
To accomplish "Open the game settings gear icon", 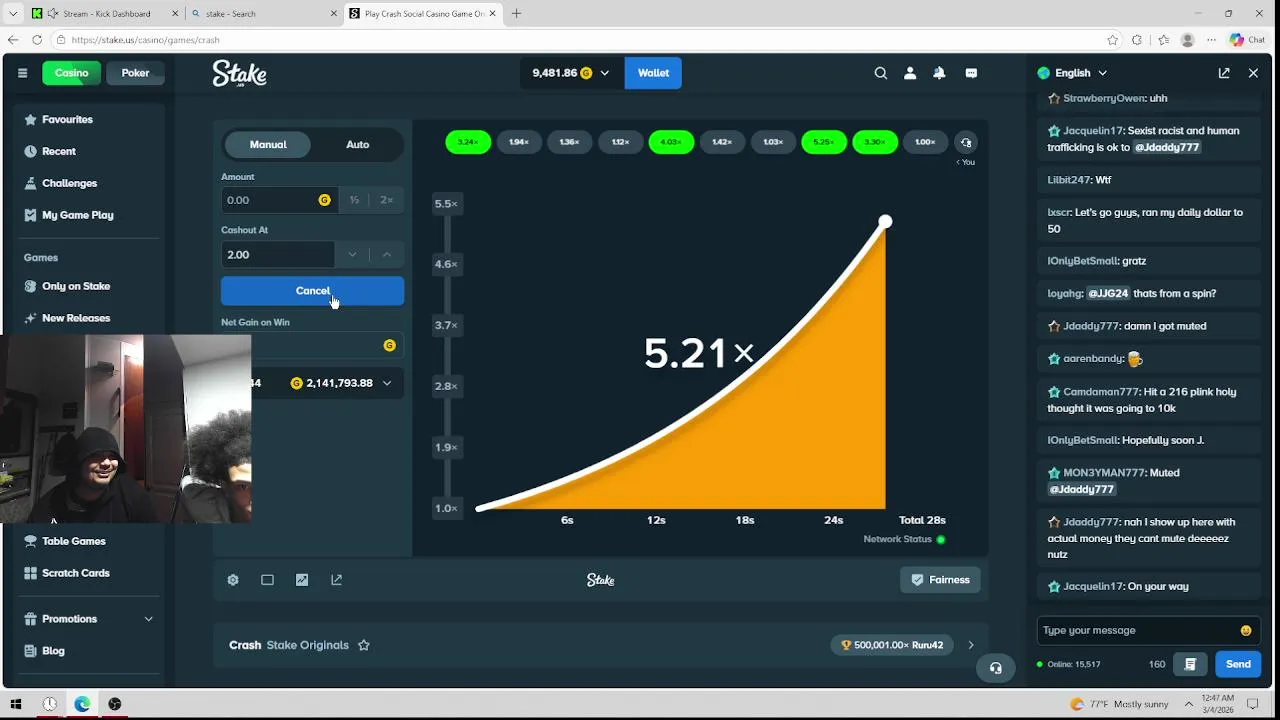I will tap(233, 580).
